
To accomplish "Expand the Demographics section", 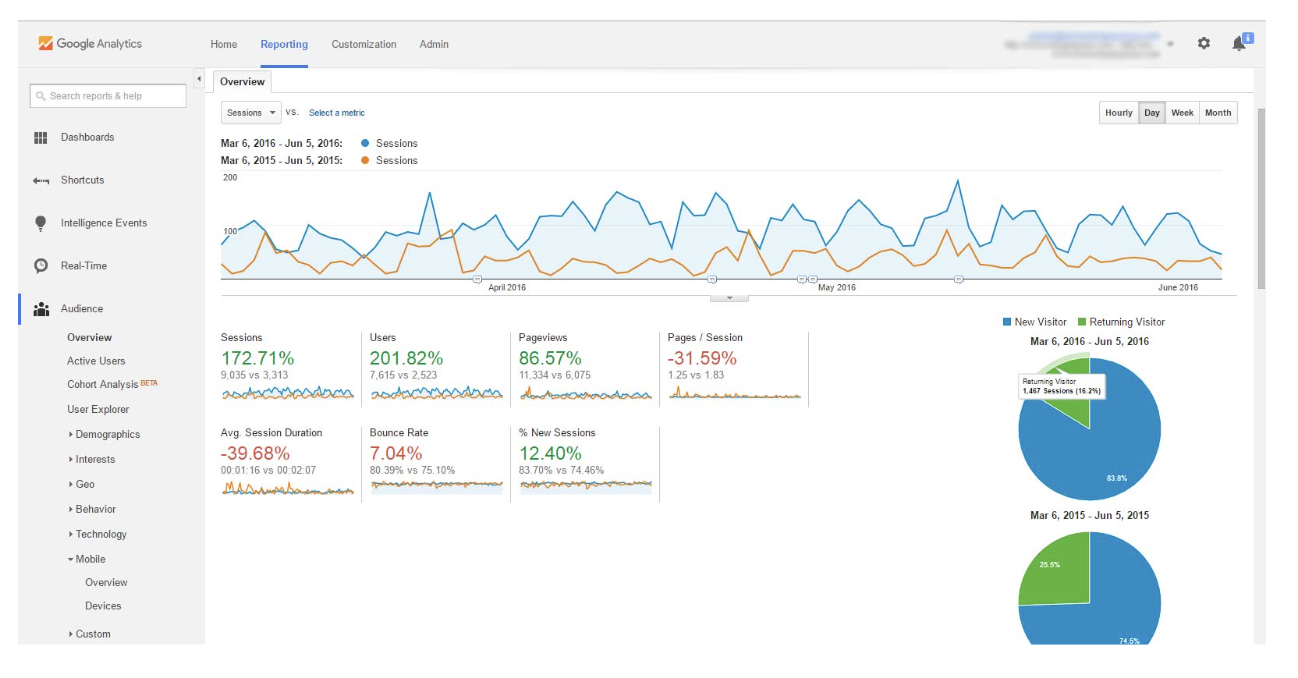I will [109, 434].
